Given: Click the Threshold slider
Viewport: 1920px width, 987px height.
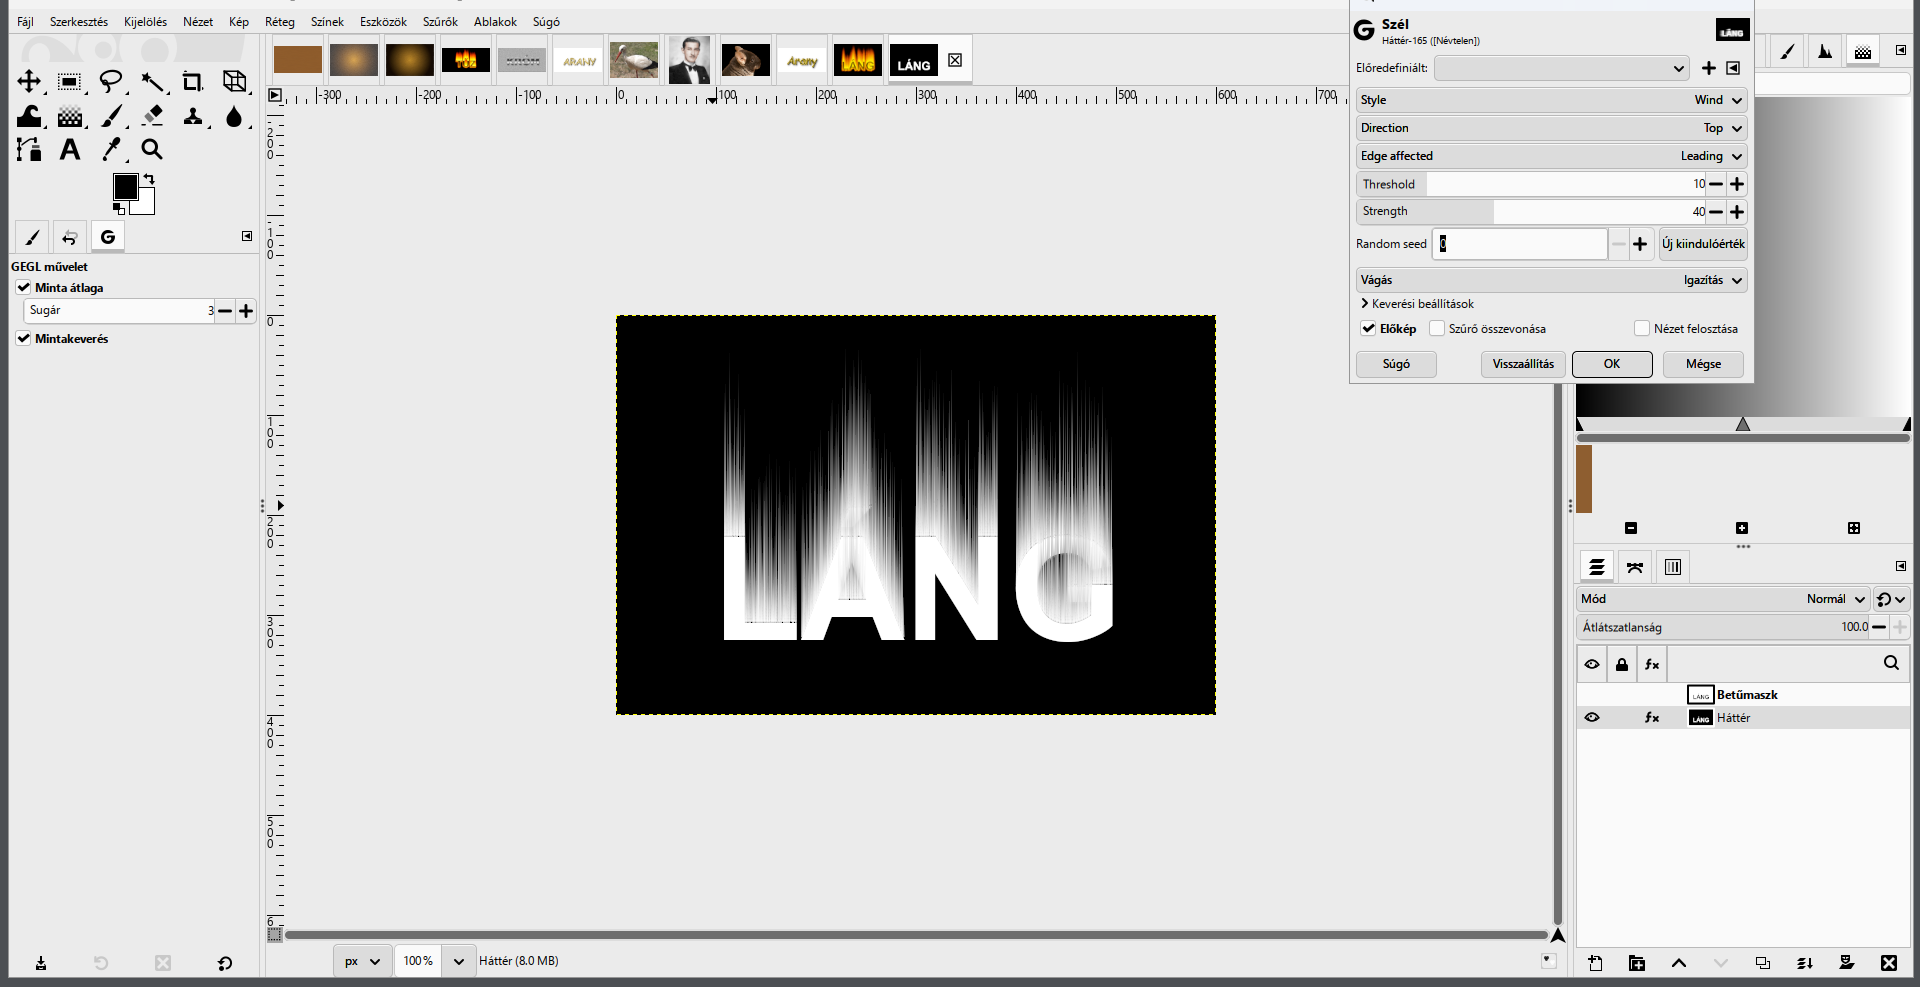Looking at the screenshot, I should pos(1531,184).
